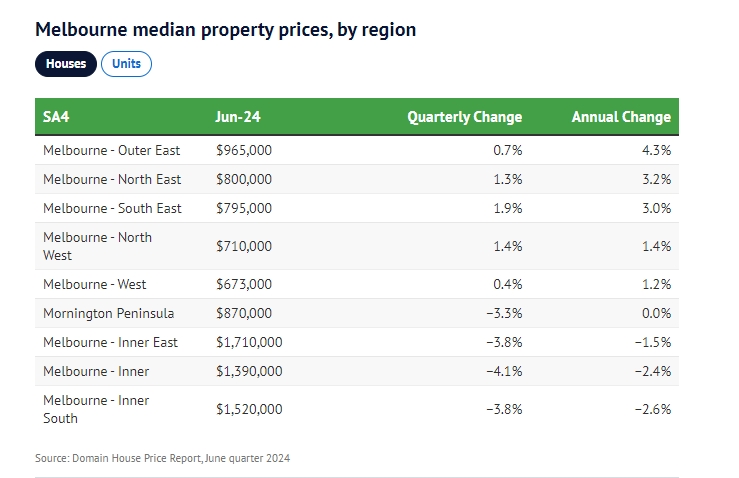Switch to the Units tab
This screenshot has width=739, height=478.
click(126, 64)
